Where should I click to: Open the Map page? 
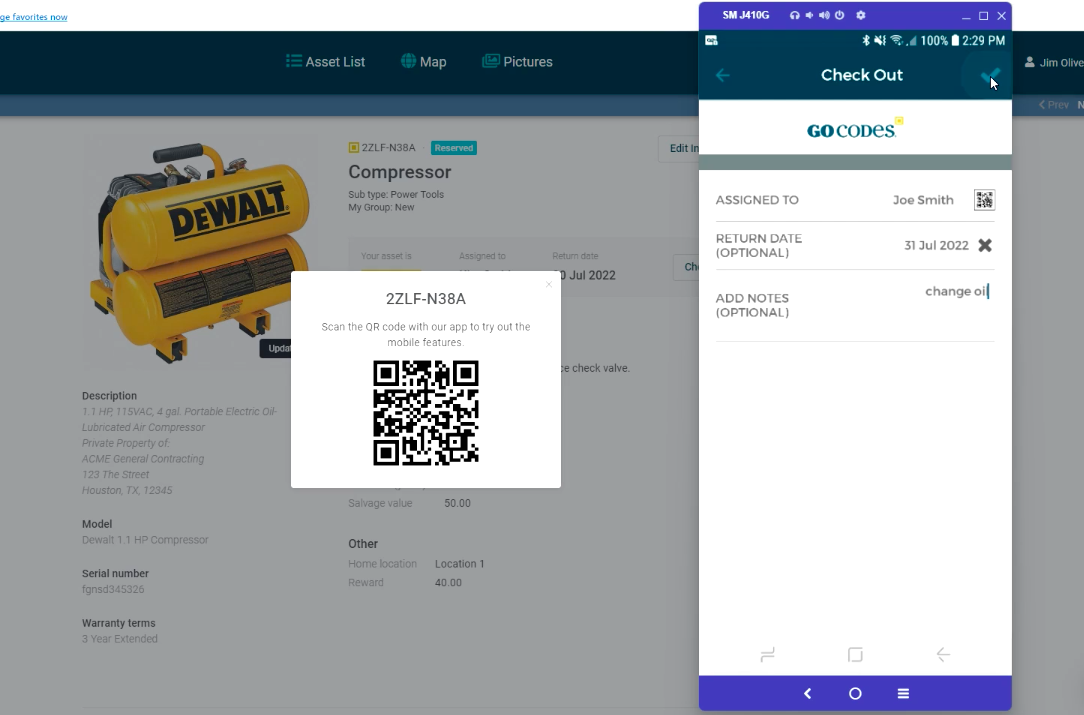[x=423, y=62]
